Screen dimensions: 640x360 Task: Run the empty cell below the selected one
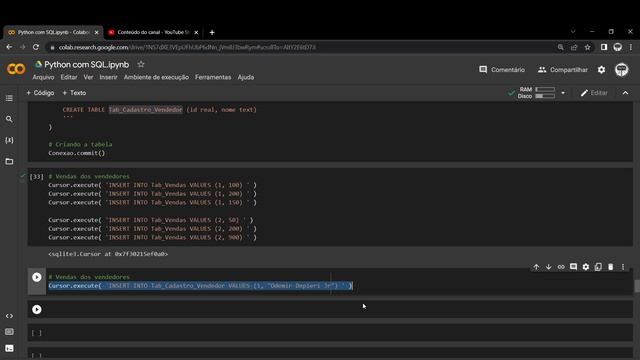(37, 309)
